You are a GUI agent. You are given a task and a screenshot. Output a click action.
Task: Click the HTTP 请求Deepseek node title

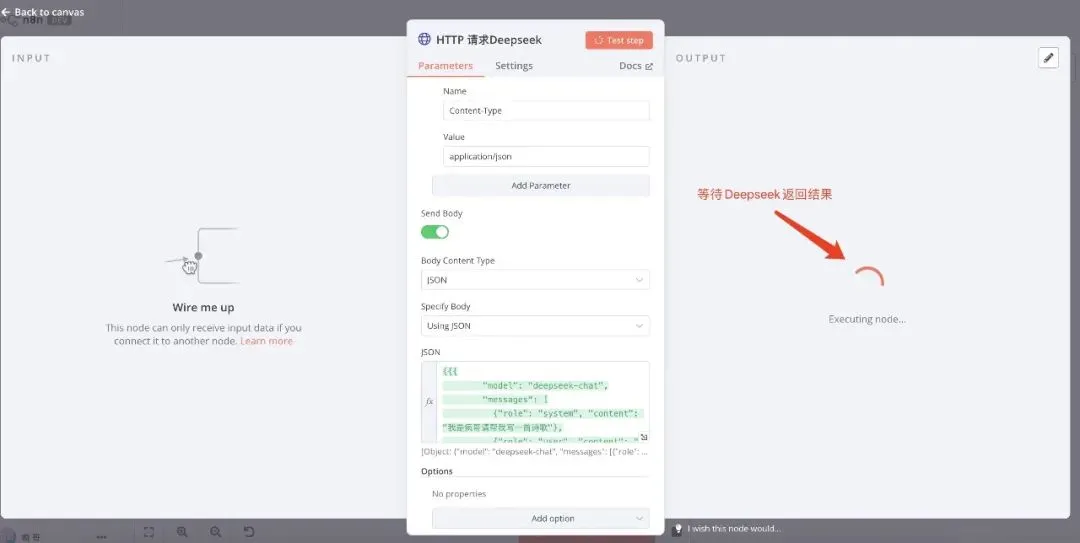tap(489, 40)
